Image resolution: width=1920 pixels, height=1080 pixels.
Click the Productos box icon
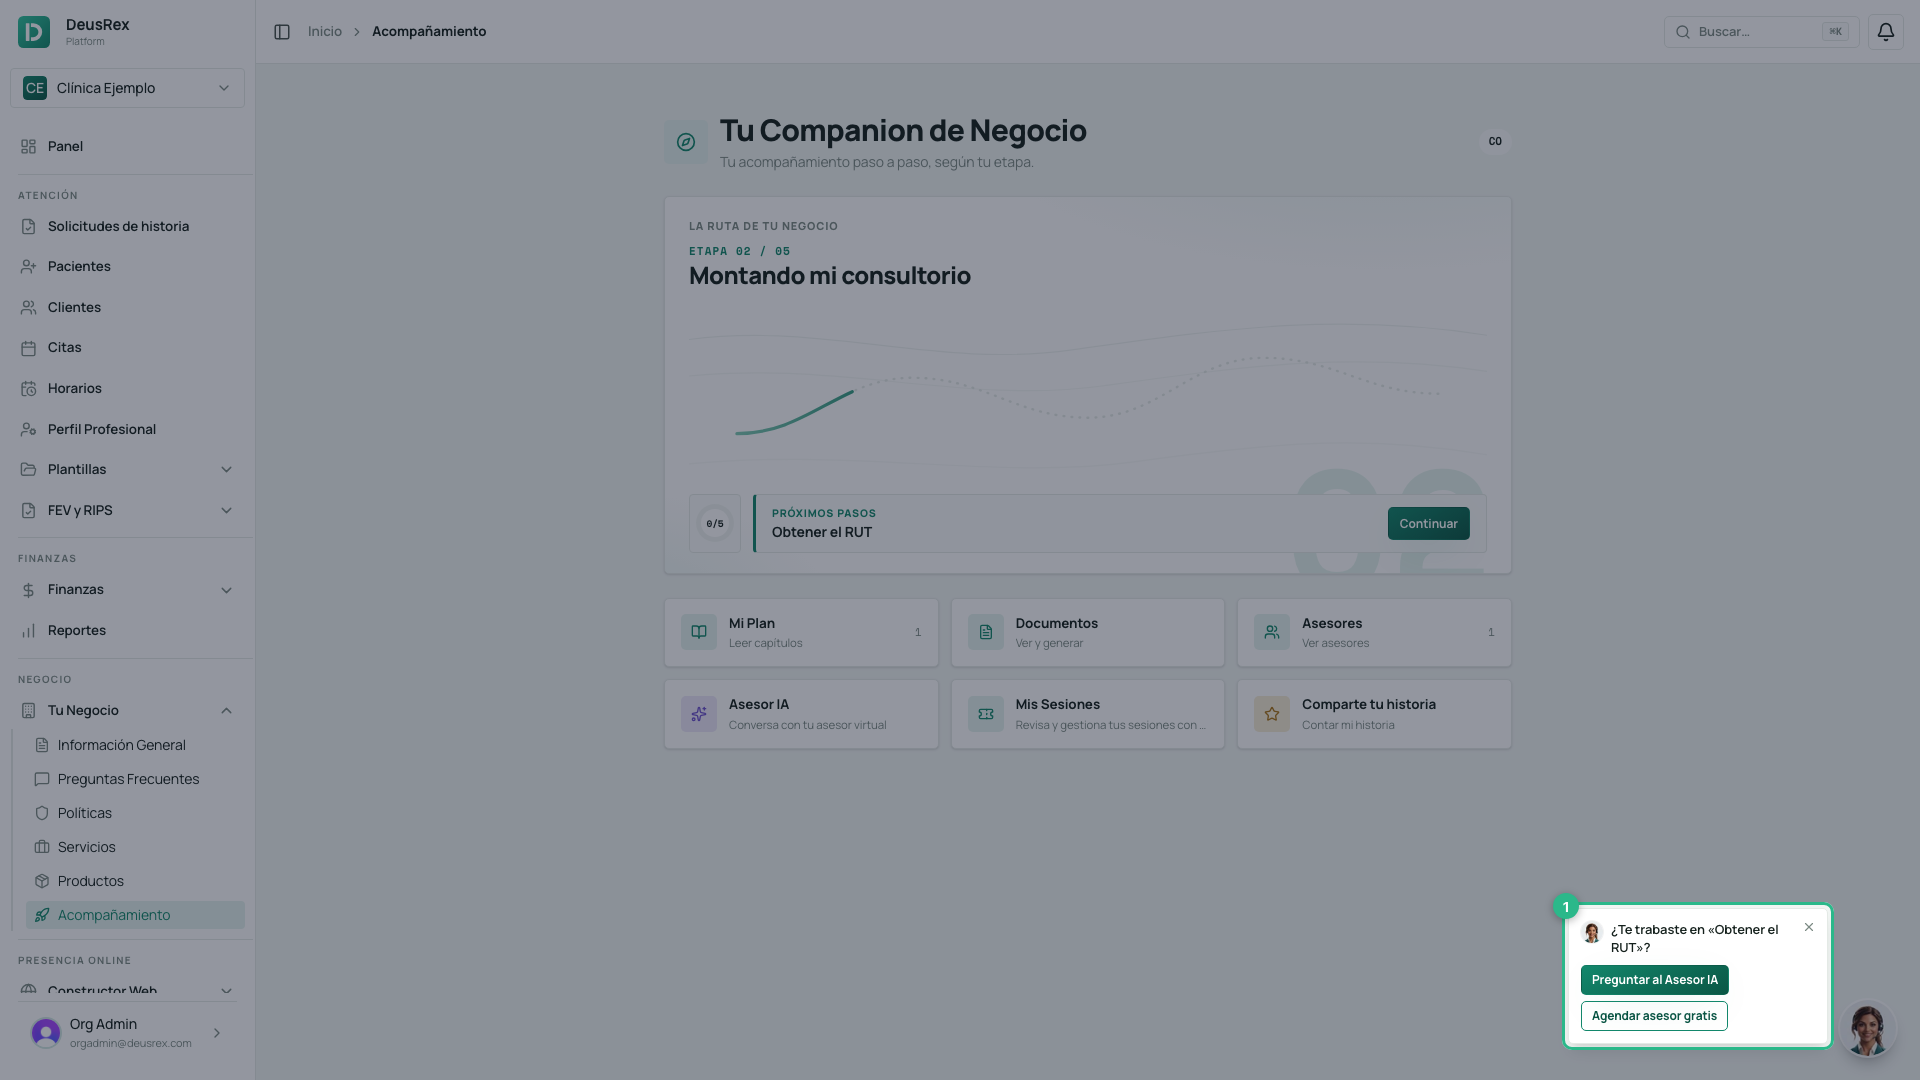click(x=41, y=881)
